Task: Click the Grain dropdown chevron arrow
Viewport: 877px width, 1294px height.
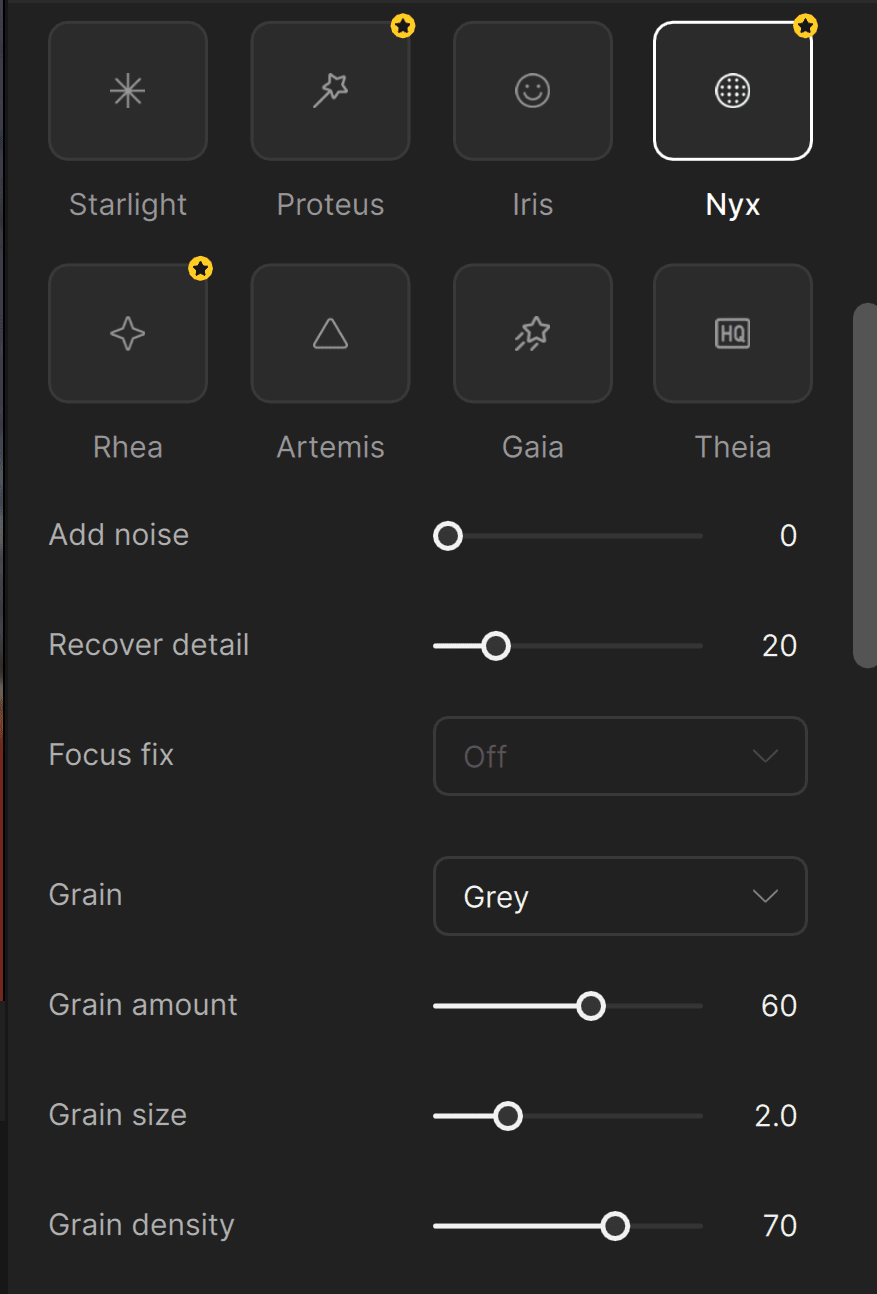Action: pos(765,896)
